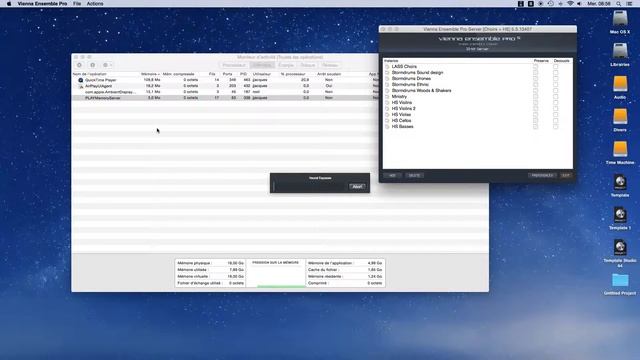Click the Stormdrums Ethnic instance icon

pos(387,84)
